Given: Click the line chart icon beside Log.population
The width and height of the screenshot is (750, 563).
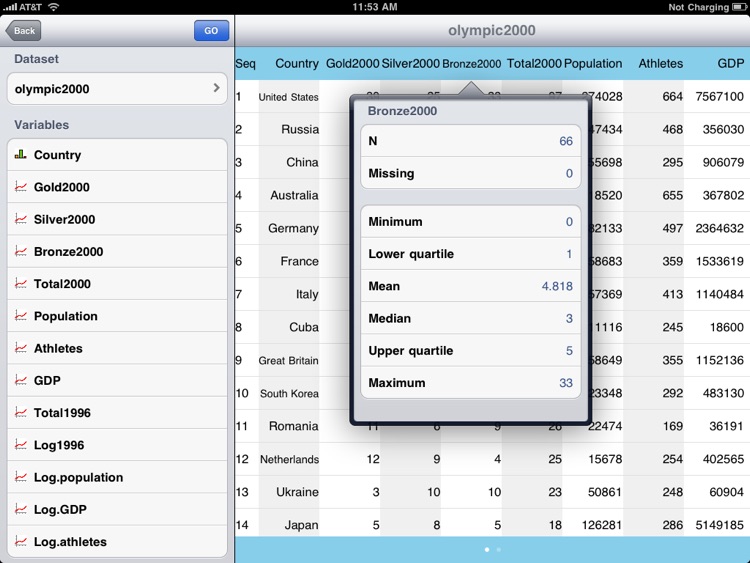Looking at the screenshot, I should [x=21, y=477].
